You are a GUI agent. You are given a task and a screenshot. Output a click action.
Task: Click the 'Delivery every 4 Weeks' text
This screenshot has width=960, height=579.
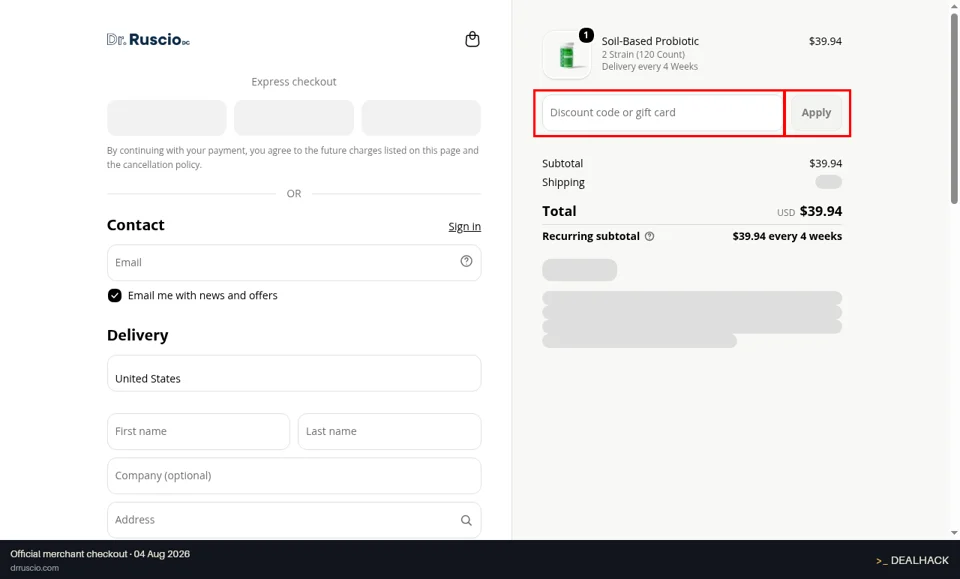[650, 67]
